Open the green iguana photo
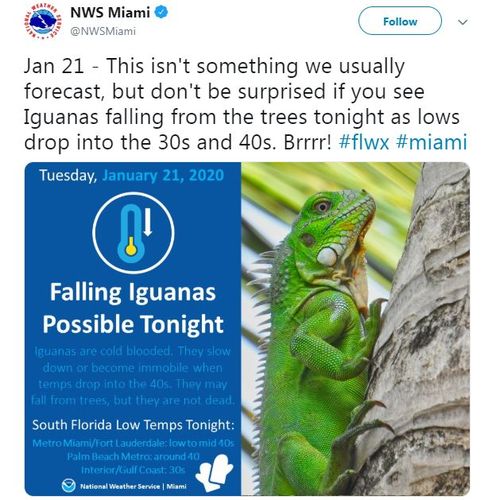500x500 pixels. coord(355,329)
